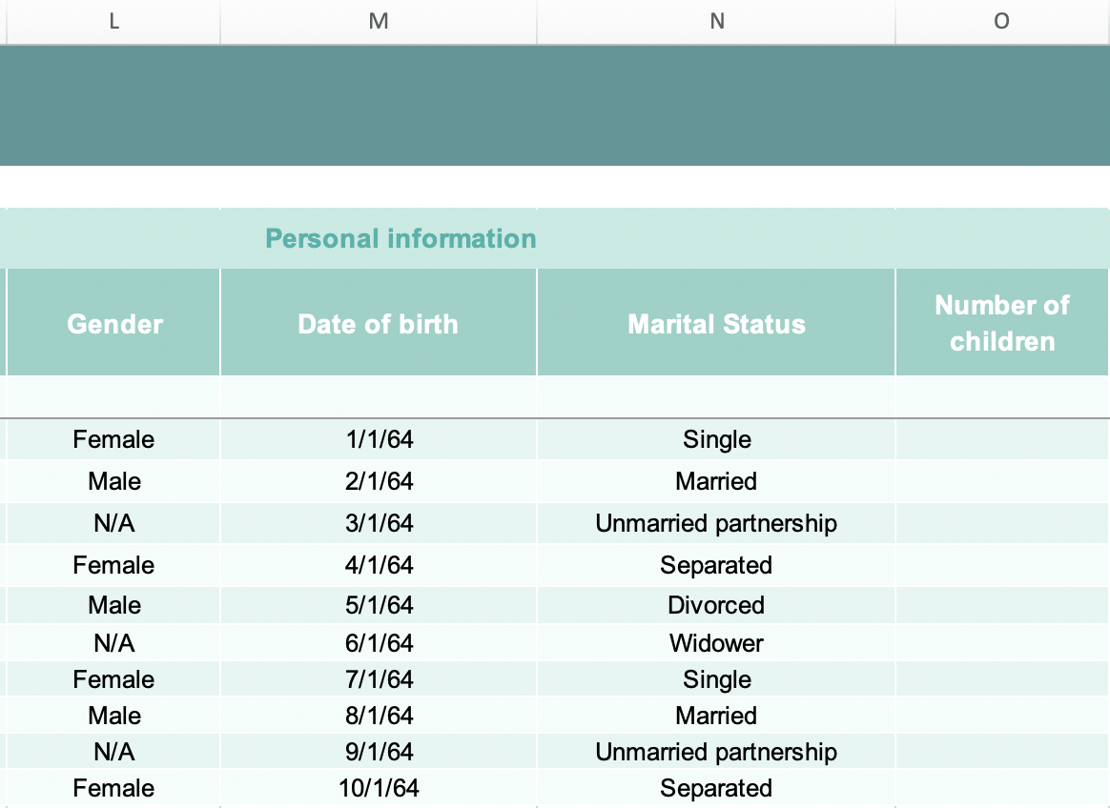Click the Unmarried partnership cell beside 3/1/64
The height and width of the screenshot is (808, 1110).
tap(716, 523)
